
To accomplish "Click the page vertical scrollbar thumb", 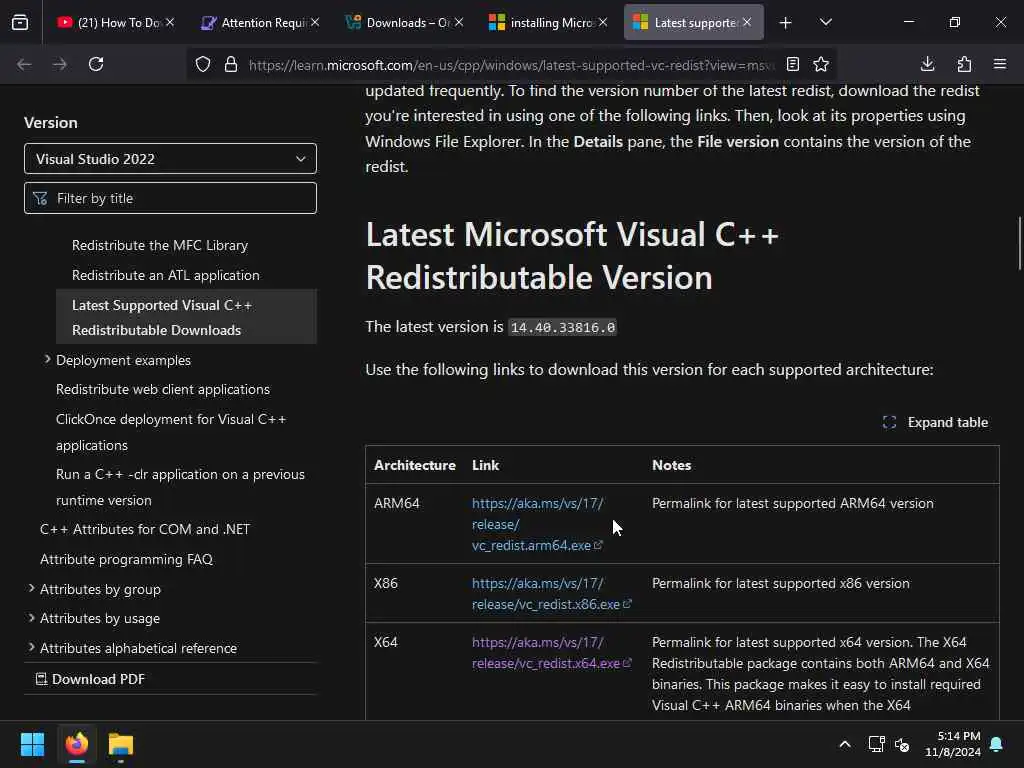I will click(1020, 243).
